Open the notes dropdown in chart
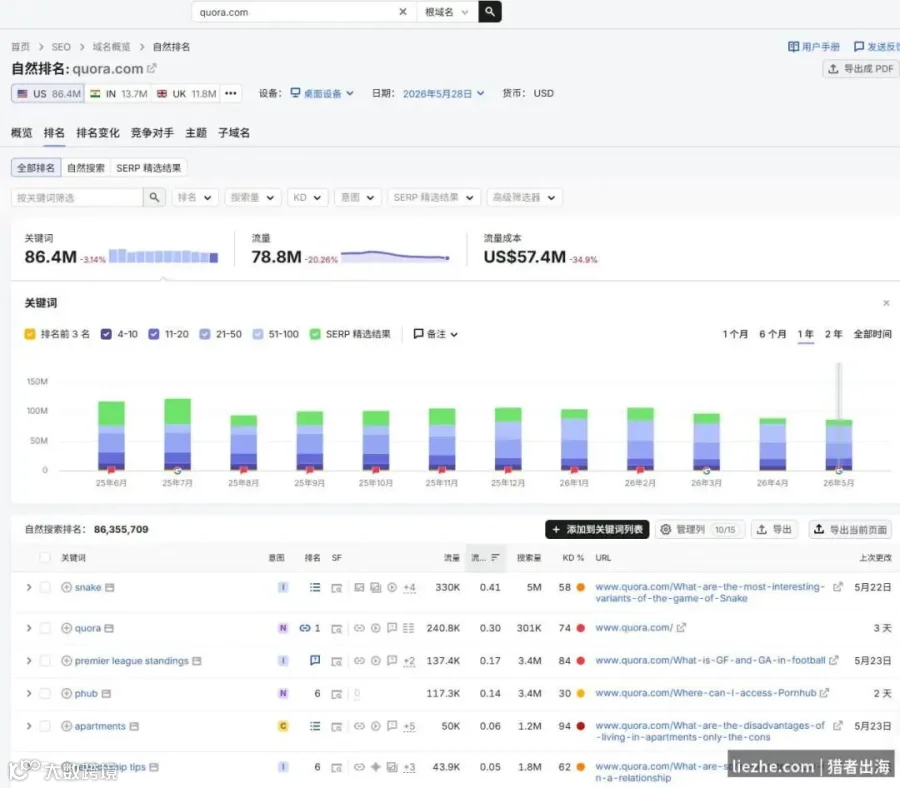 (435, 334)
